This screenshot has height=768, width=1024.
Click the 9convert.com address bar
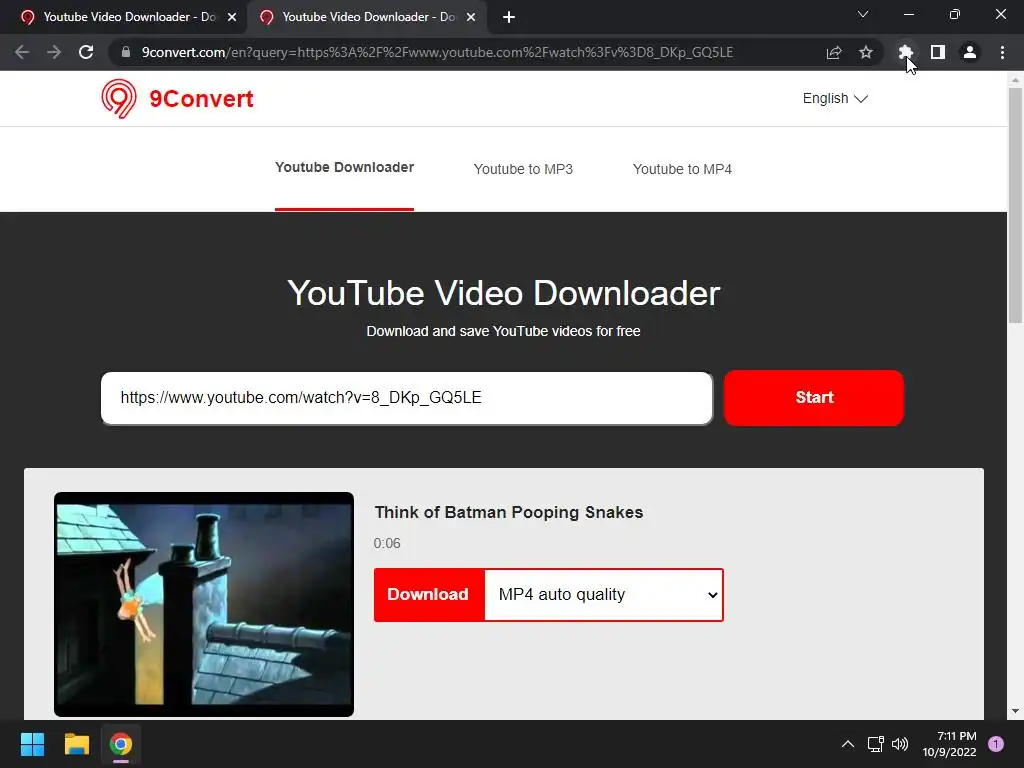437,52
